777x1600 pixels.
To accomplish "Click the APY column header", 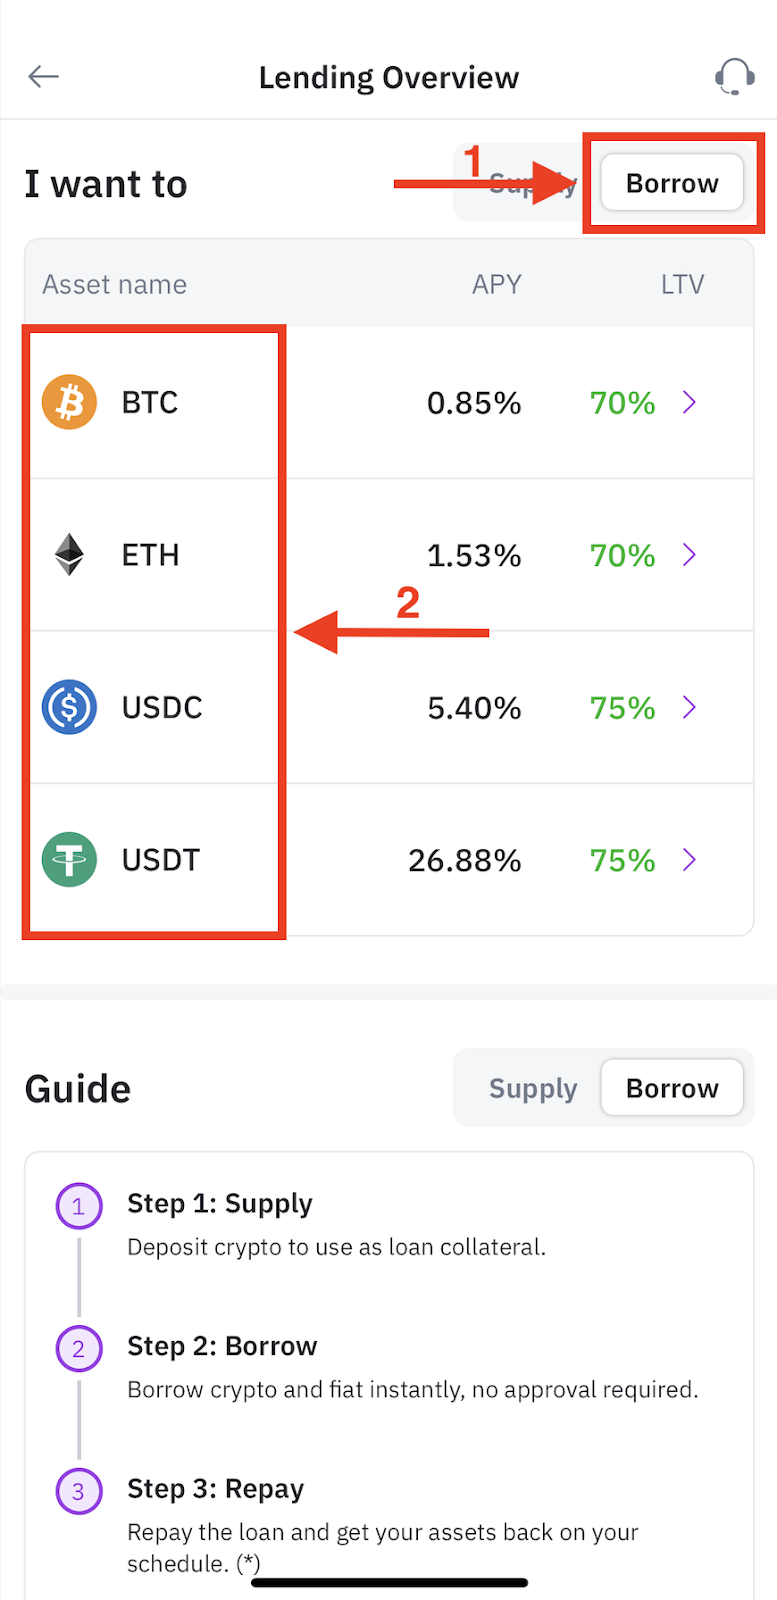I will point(496,285).
